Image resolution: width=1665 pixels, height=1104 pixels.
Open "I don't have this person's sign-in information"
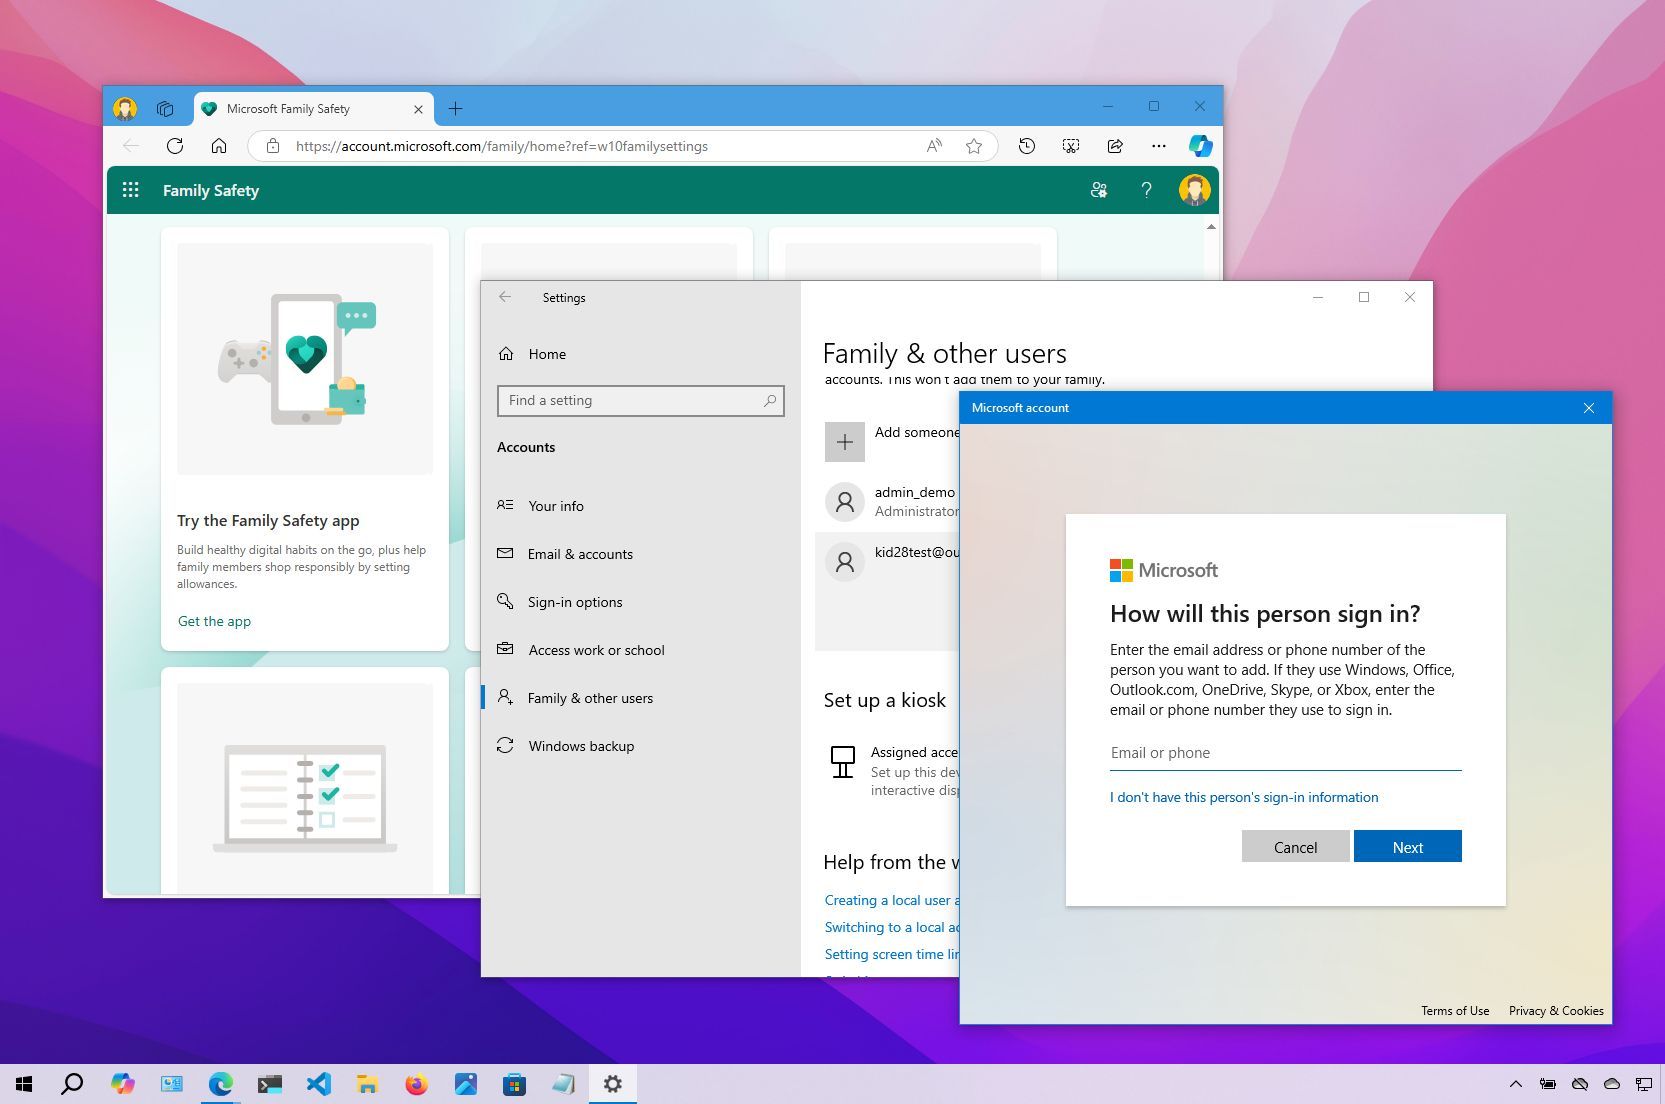pyautogui.click(x=1243, y=797)
